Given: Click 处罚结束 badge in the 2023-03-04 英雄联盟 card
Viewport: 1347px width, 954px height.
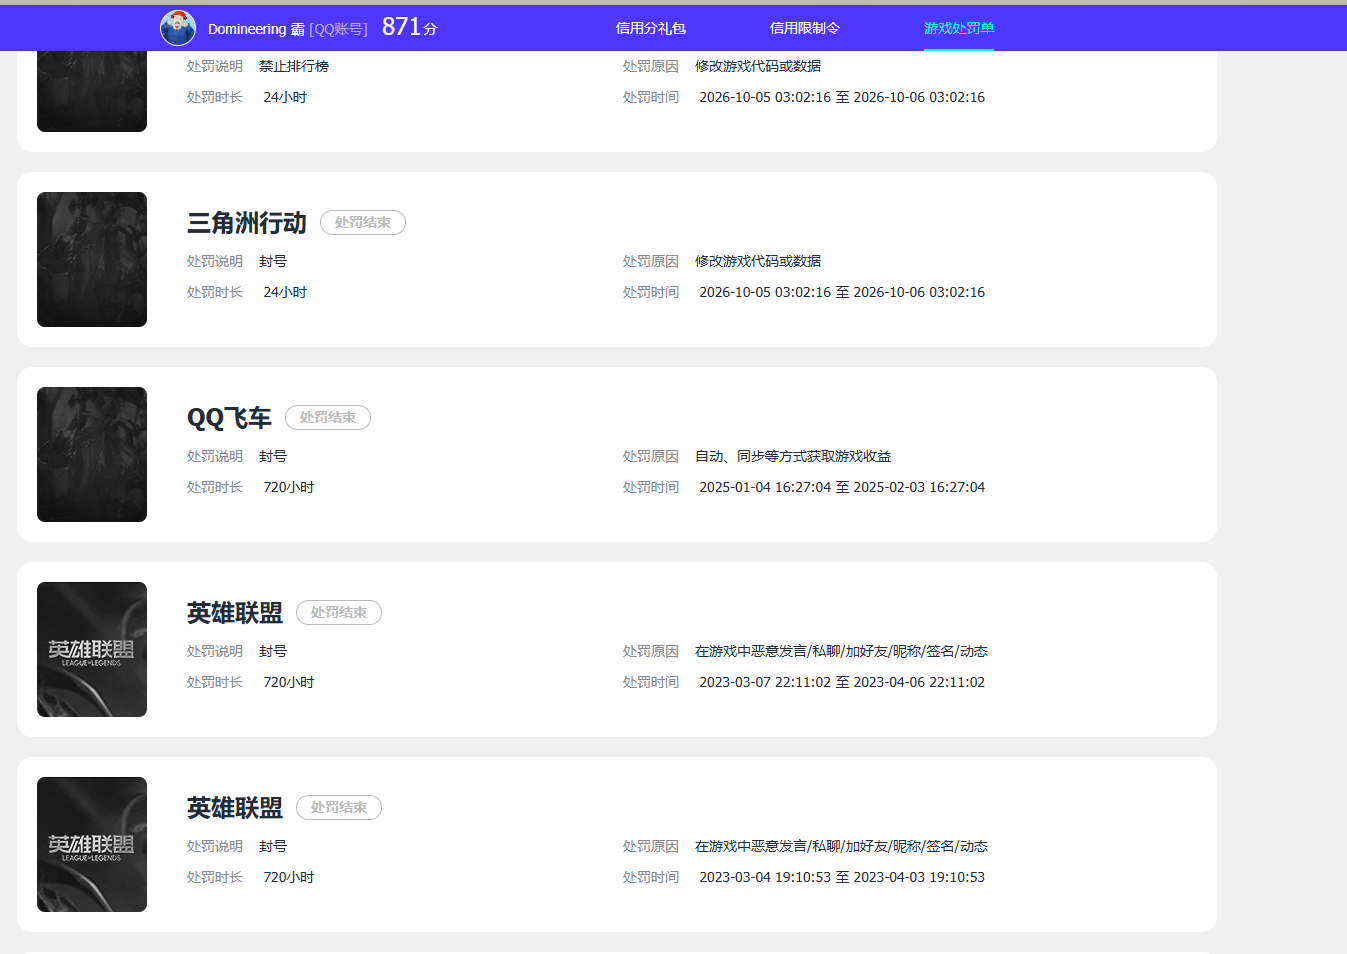Looking at the screenshot, I should point(339,808).
